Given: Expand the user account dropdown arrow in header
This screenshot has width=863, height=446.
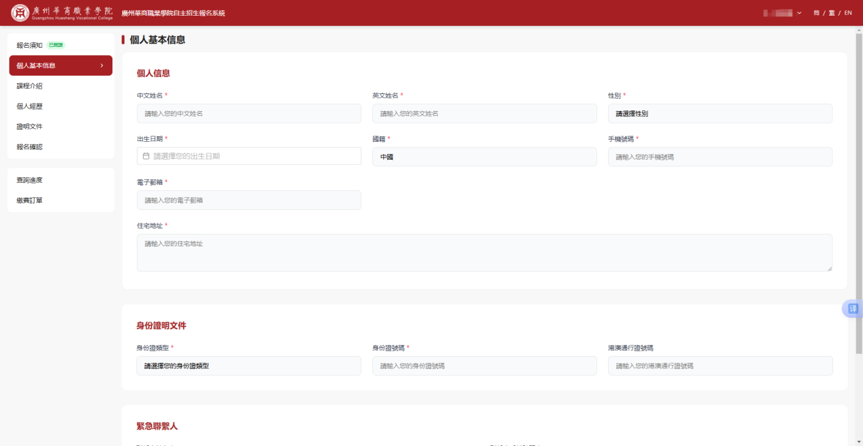Looking at the screenshot, I should click(x=799, y=13).
